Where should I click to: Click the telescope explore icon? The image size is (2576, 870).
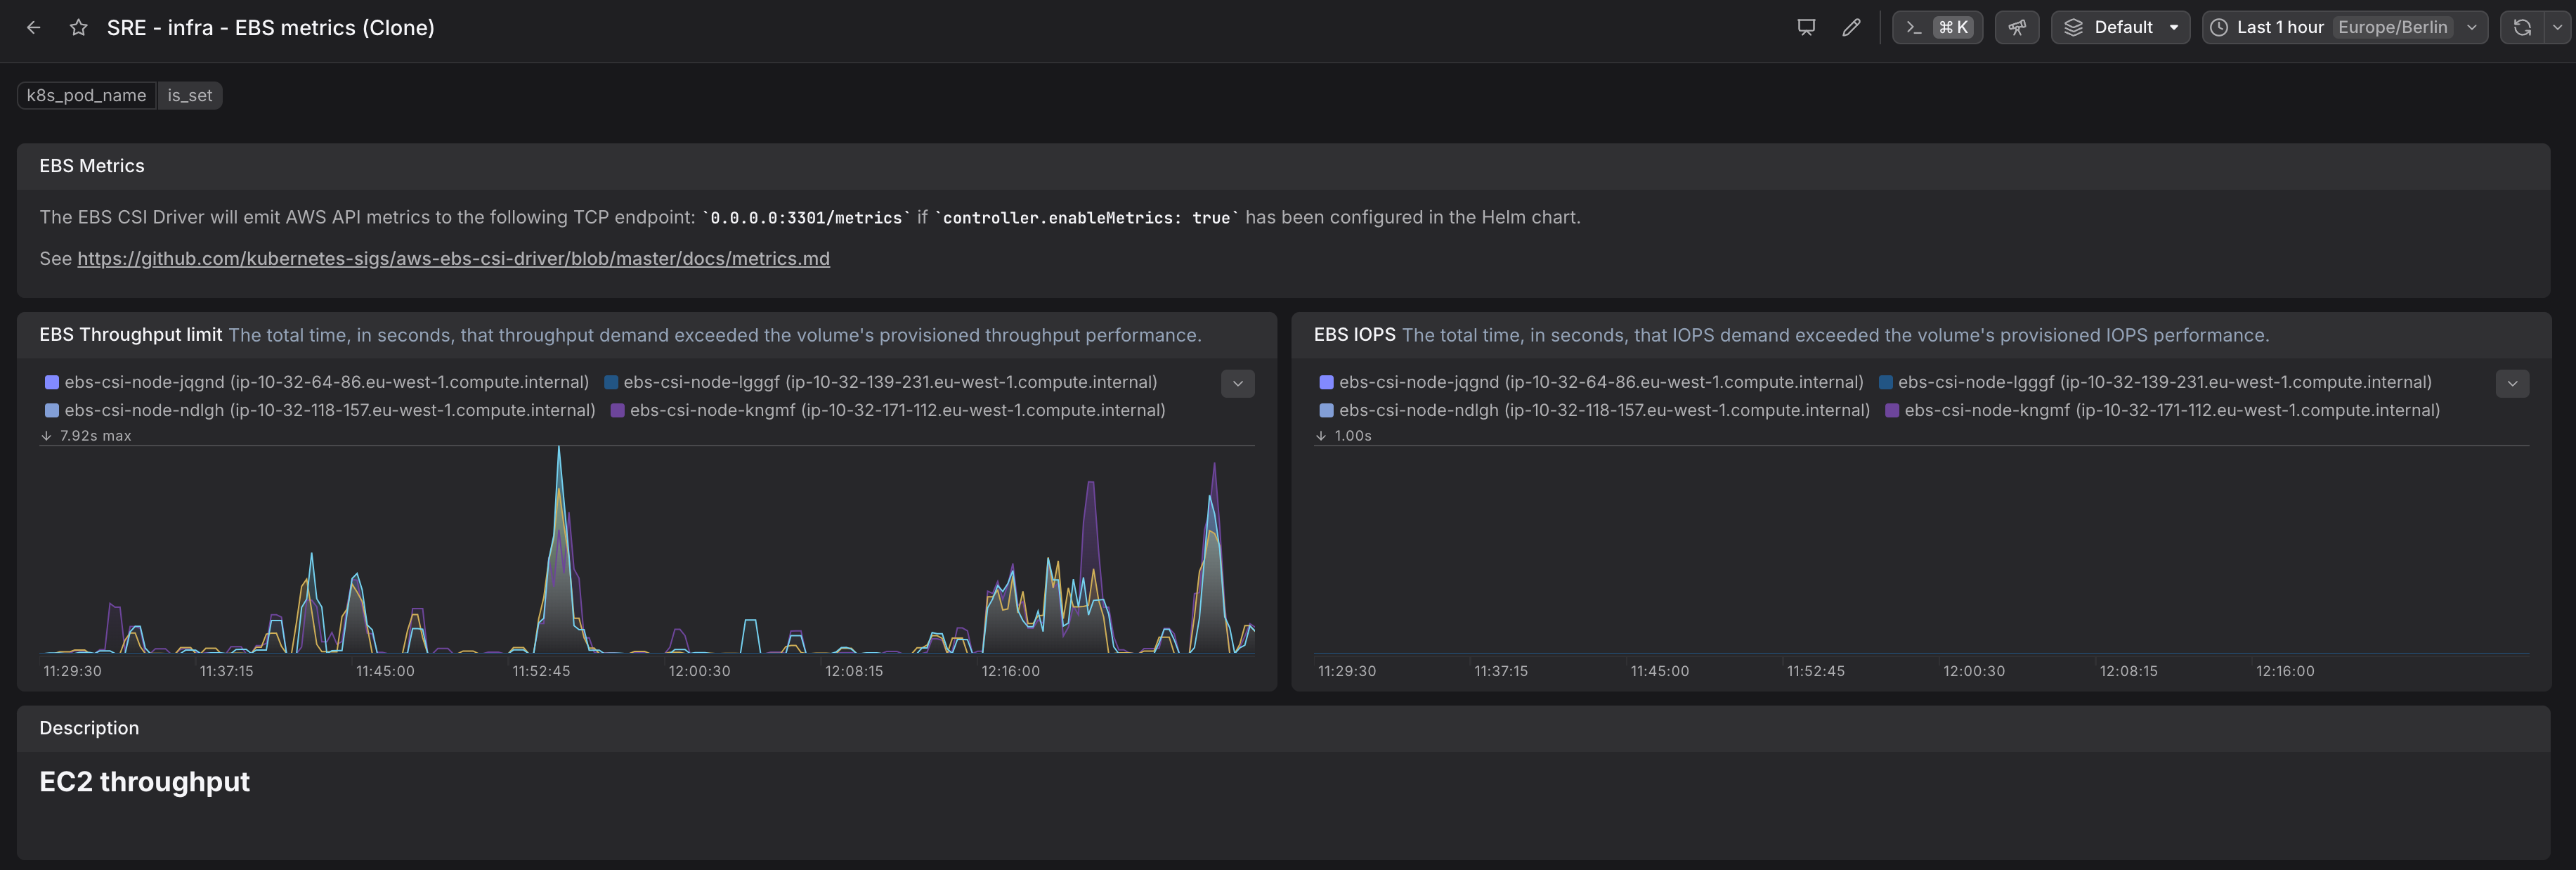tap(2016, 28)
